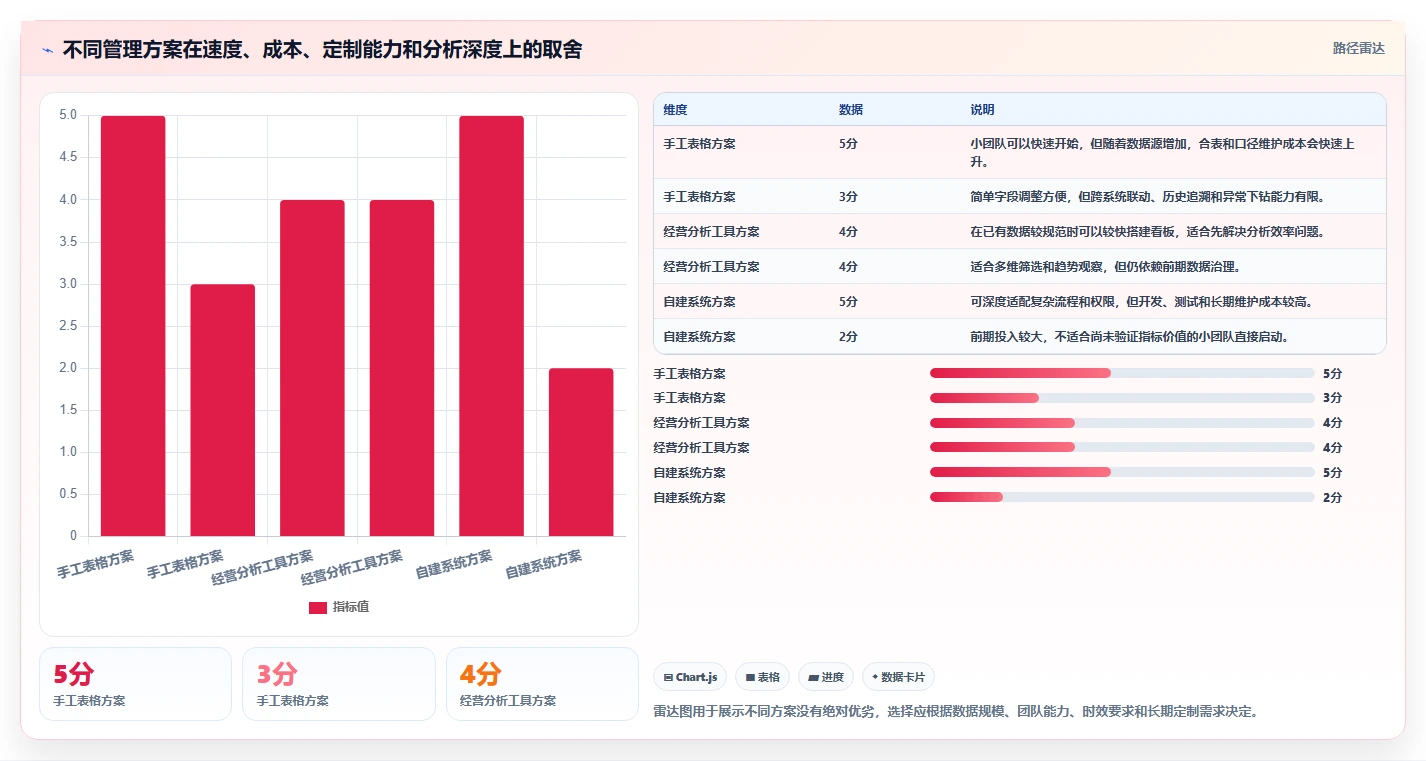
Task: Click the 数据 column header
Action: click(x=851, y=110)
